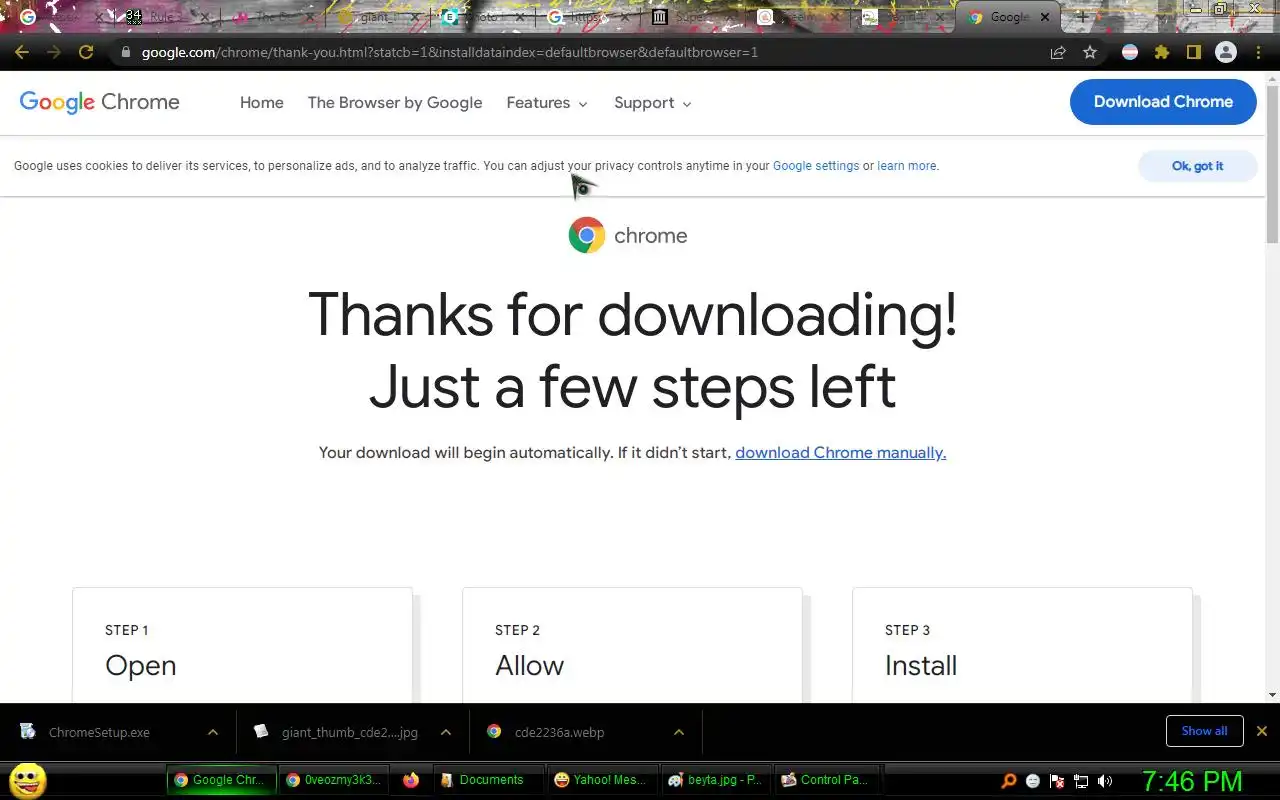Click the padlock site info icon

[125, 52]
